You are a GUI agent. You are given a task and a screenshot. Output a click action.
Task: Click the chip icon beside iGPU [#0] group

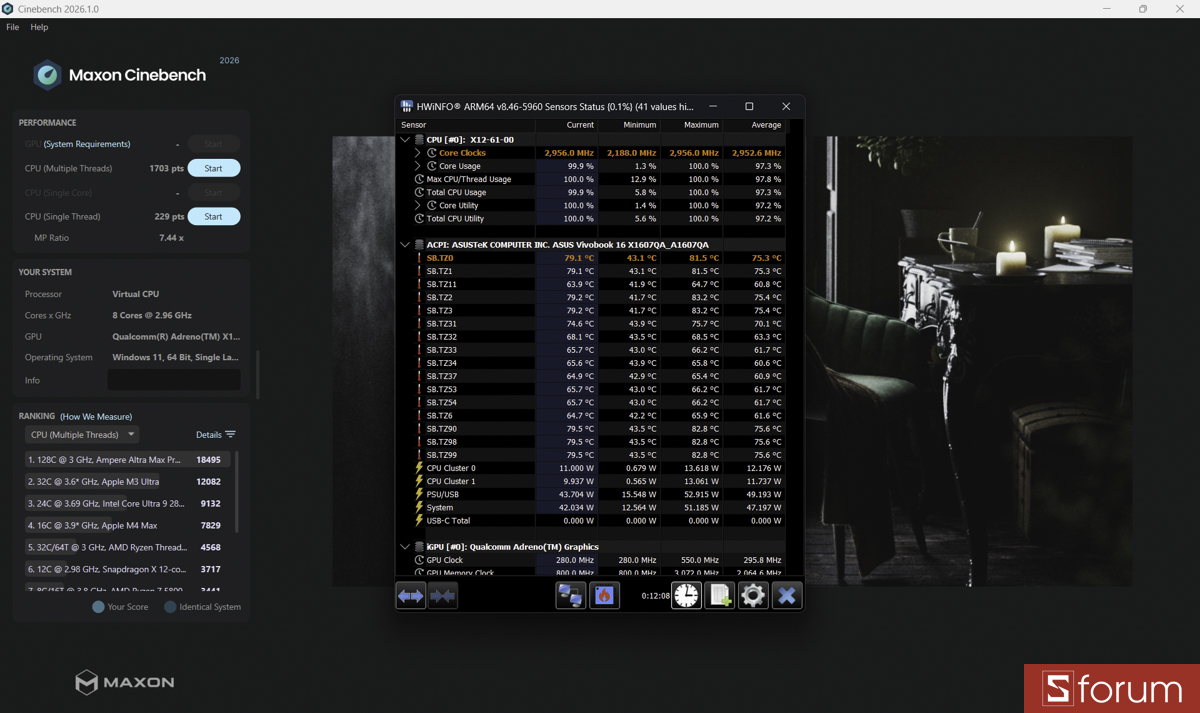click(x=419, y=547)
